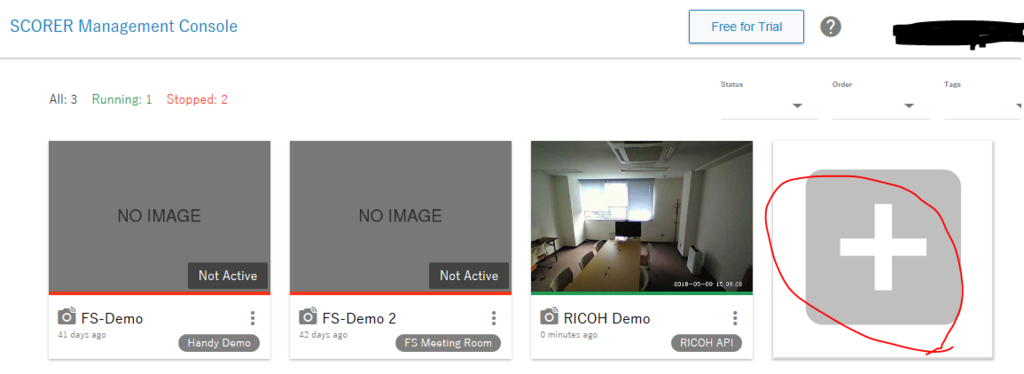Click the Handy Demo tag
The image size is (1024, 374).
[x=219, y=343]
